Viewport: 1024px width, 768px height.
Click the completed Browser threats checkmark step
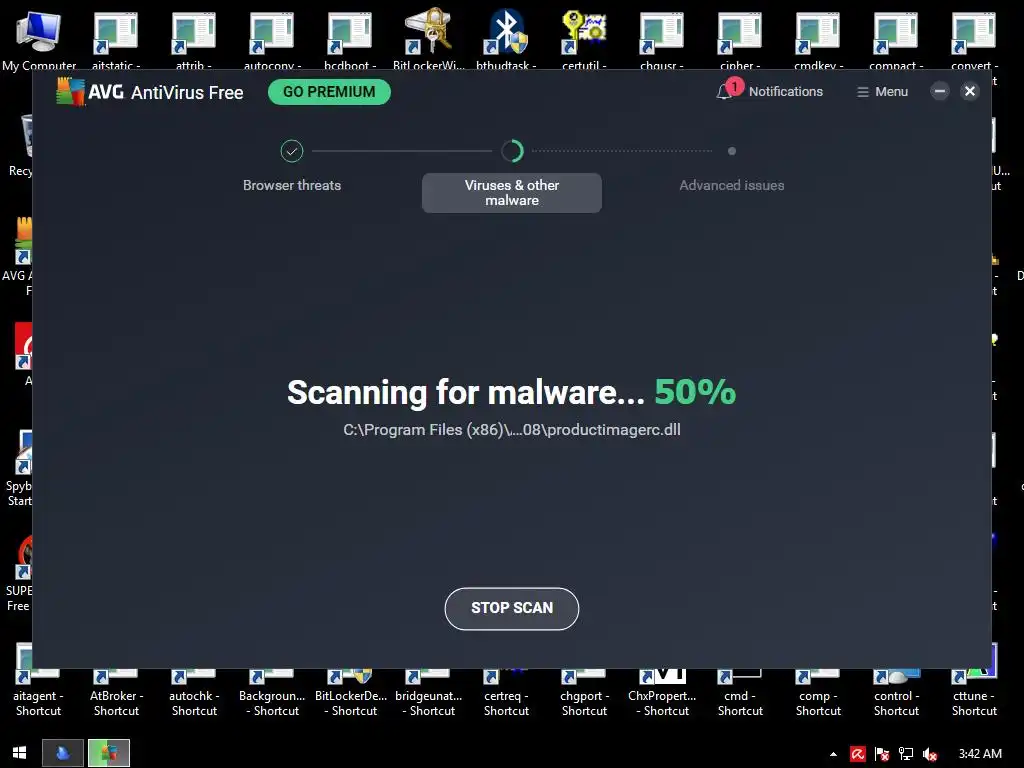click(x=292, y=151)
